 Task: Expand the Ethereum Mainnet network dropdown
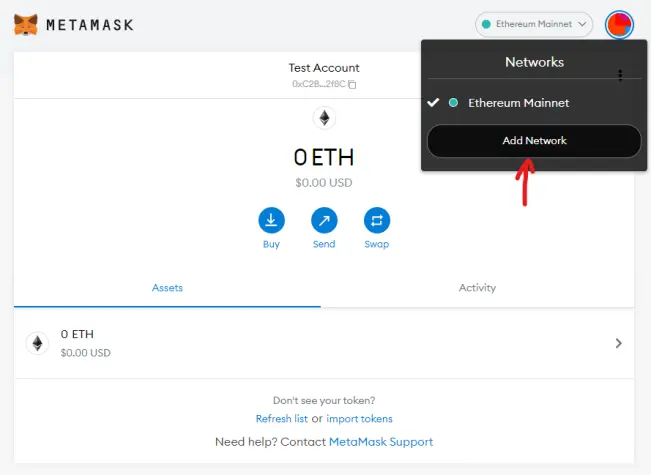(534, 24)
